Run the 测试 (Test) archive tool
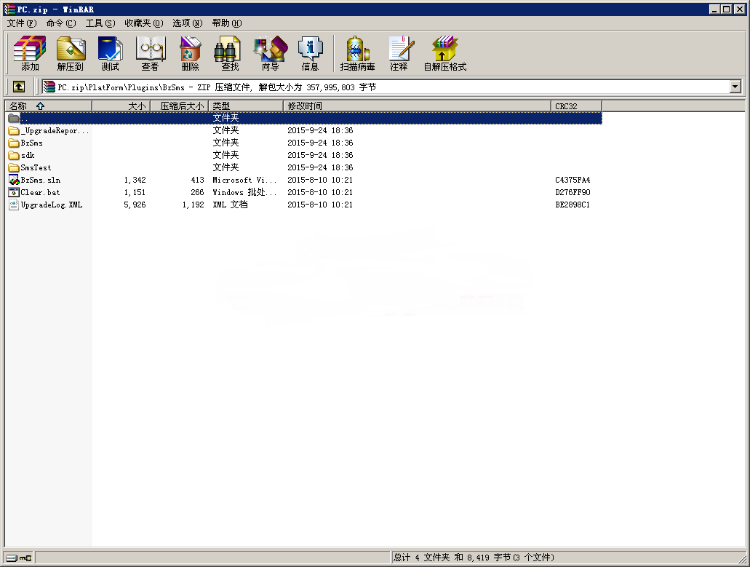Image resolution: width=750 pixels, height=567 pixels. (110, 52)
